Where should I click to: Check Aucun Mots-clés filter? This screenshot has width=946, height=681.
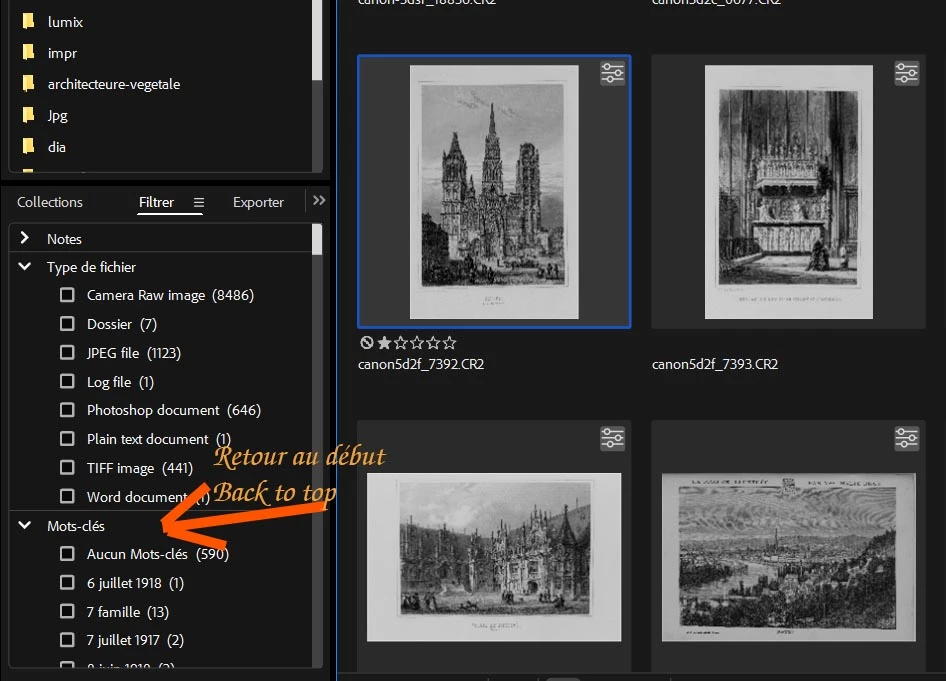67,554
